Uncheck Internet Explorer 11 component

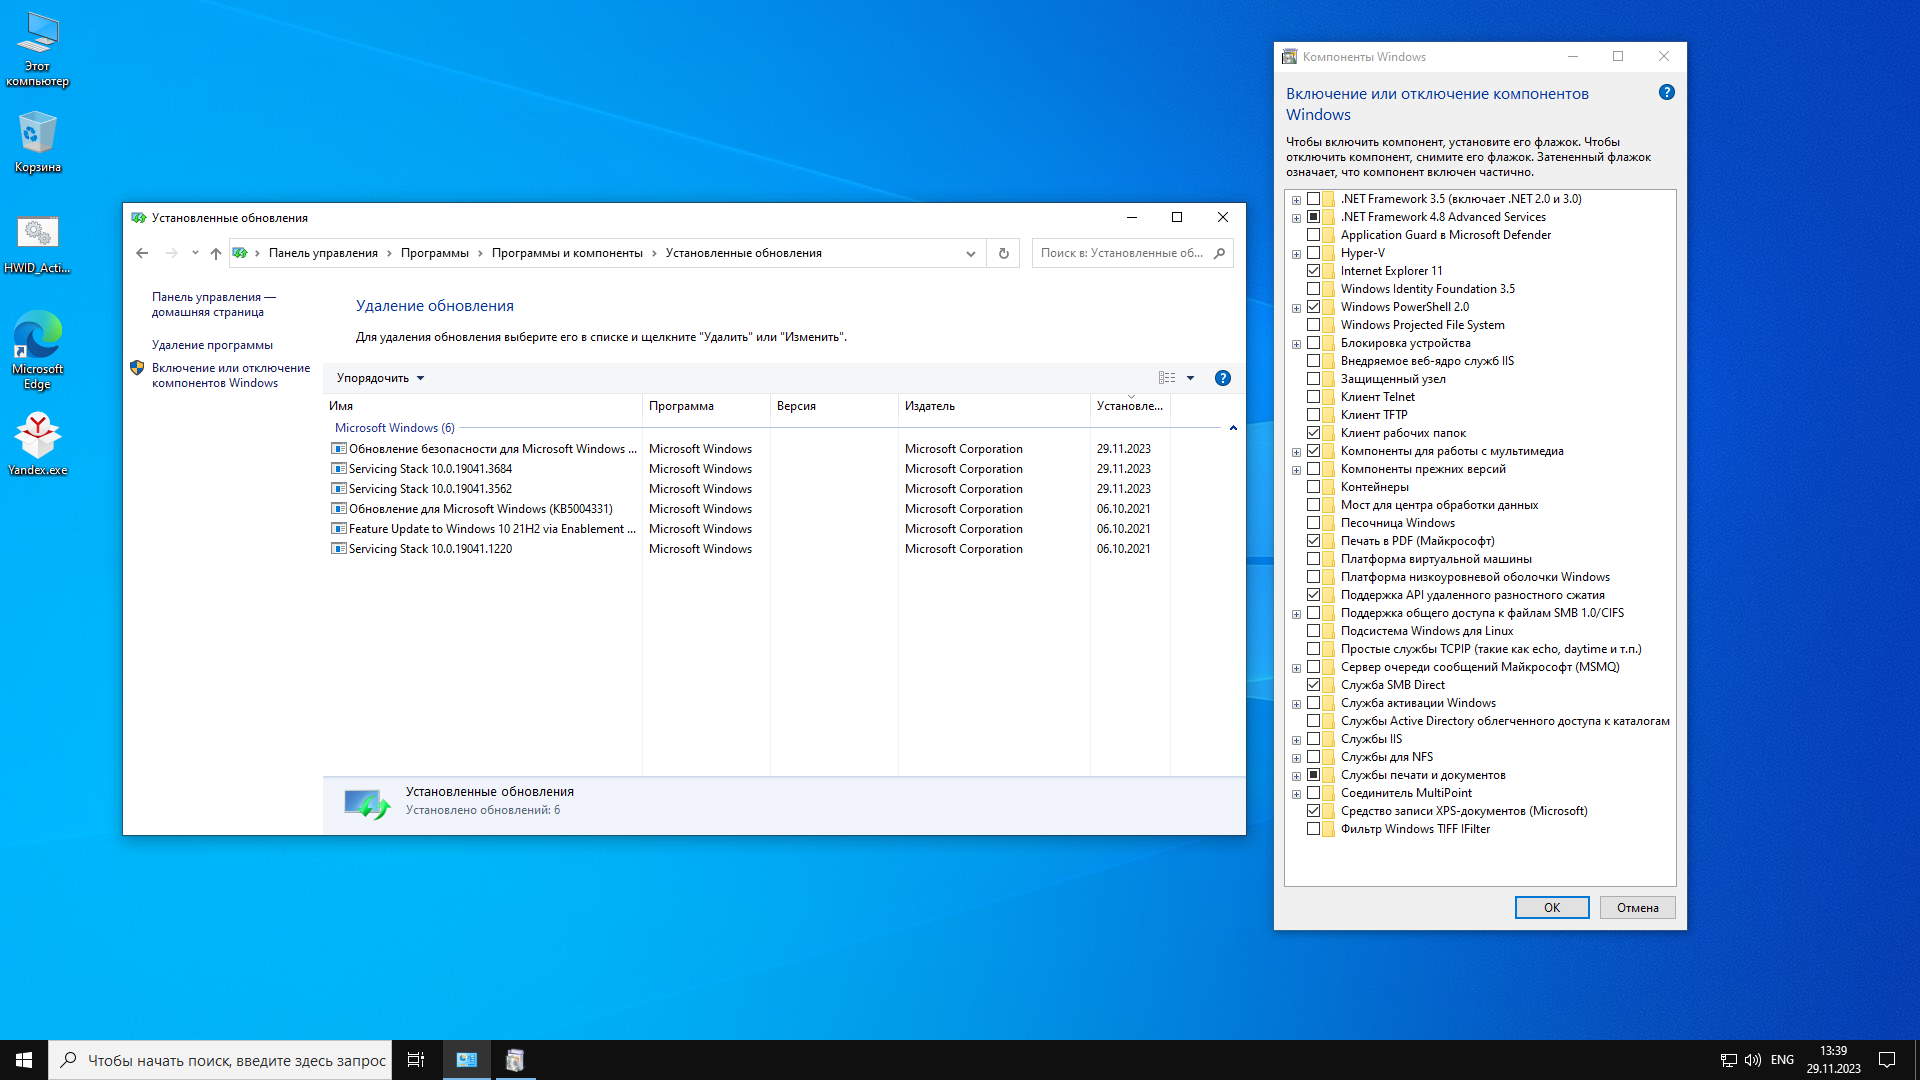1314,271
